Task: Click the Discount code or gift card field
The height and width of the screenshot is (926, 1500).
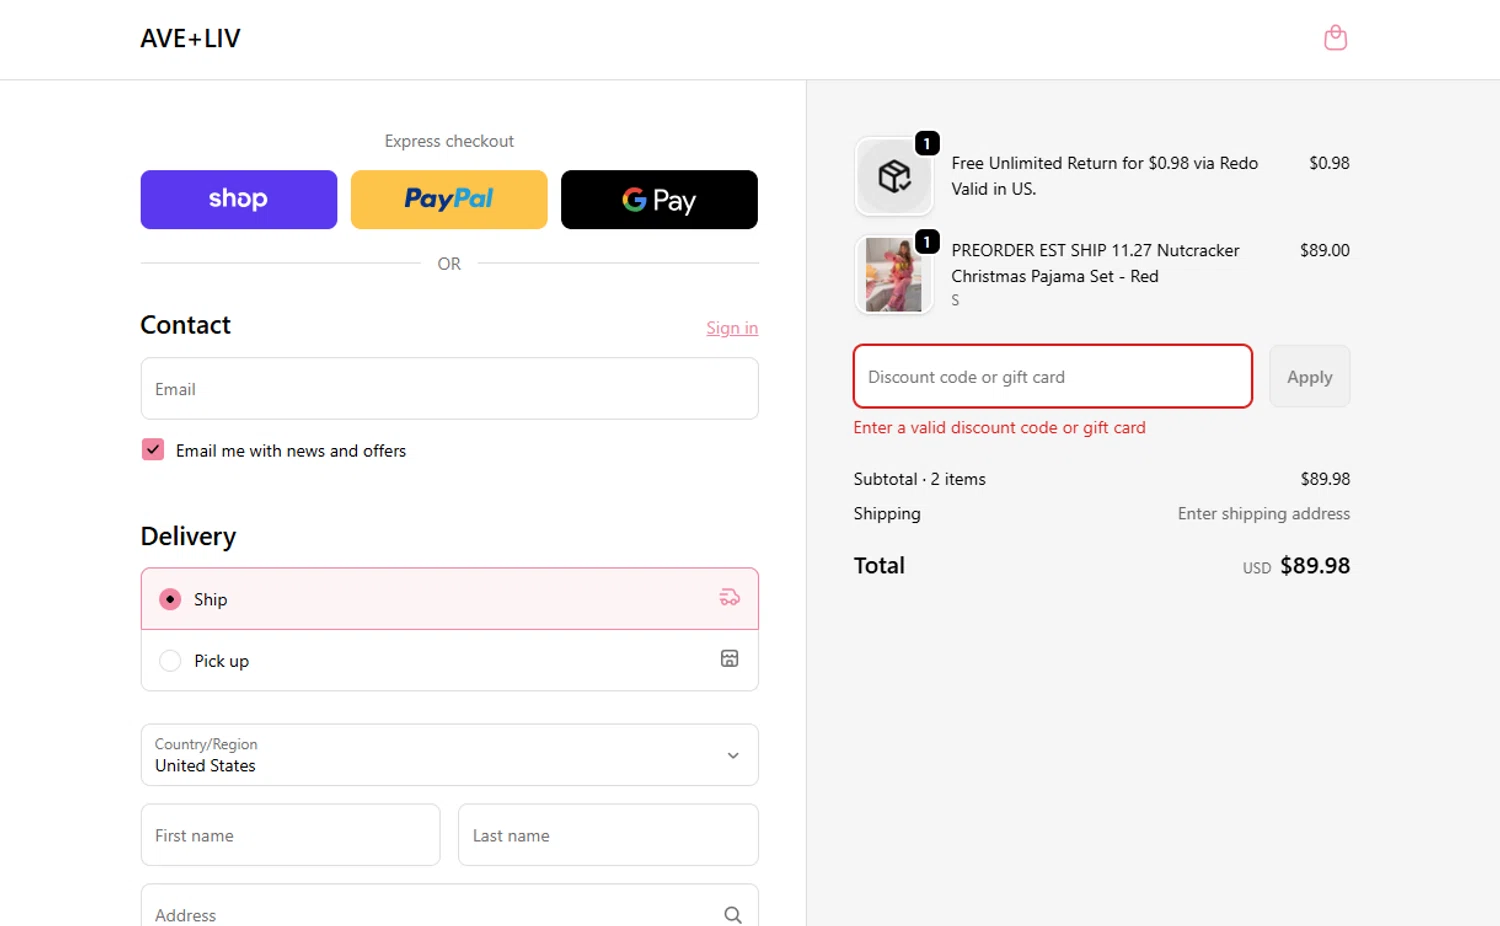Action: pos(1052,377)
